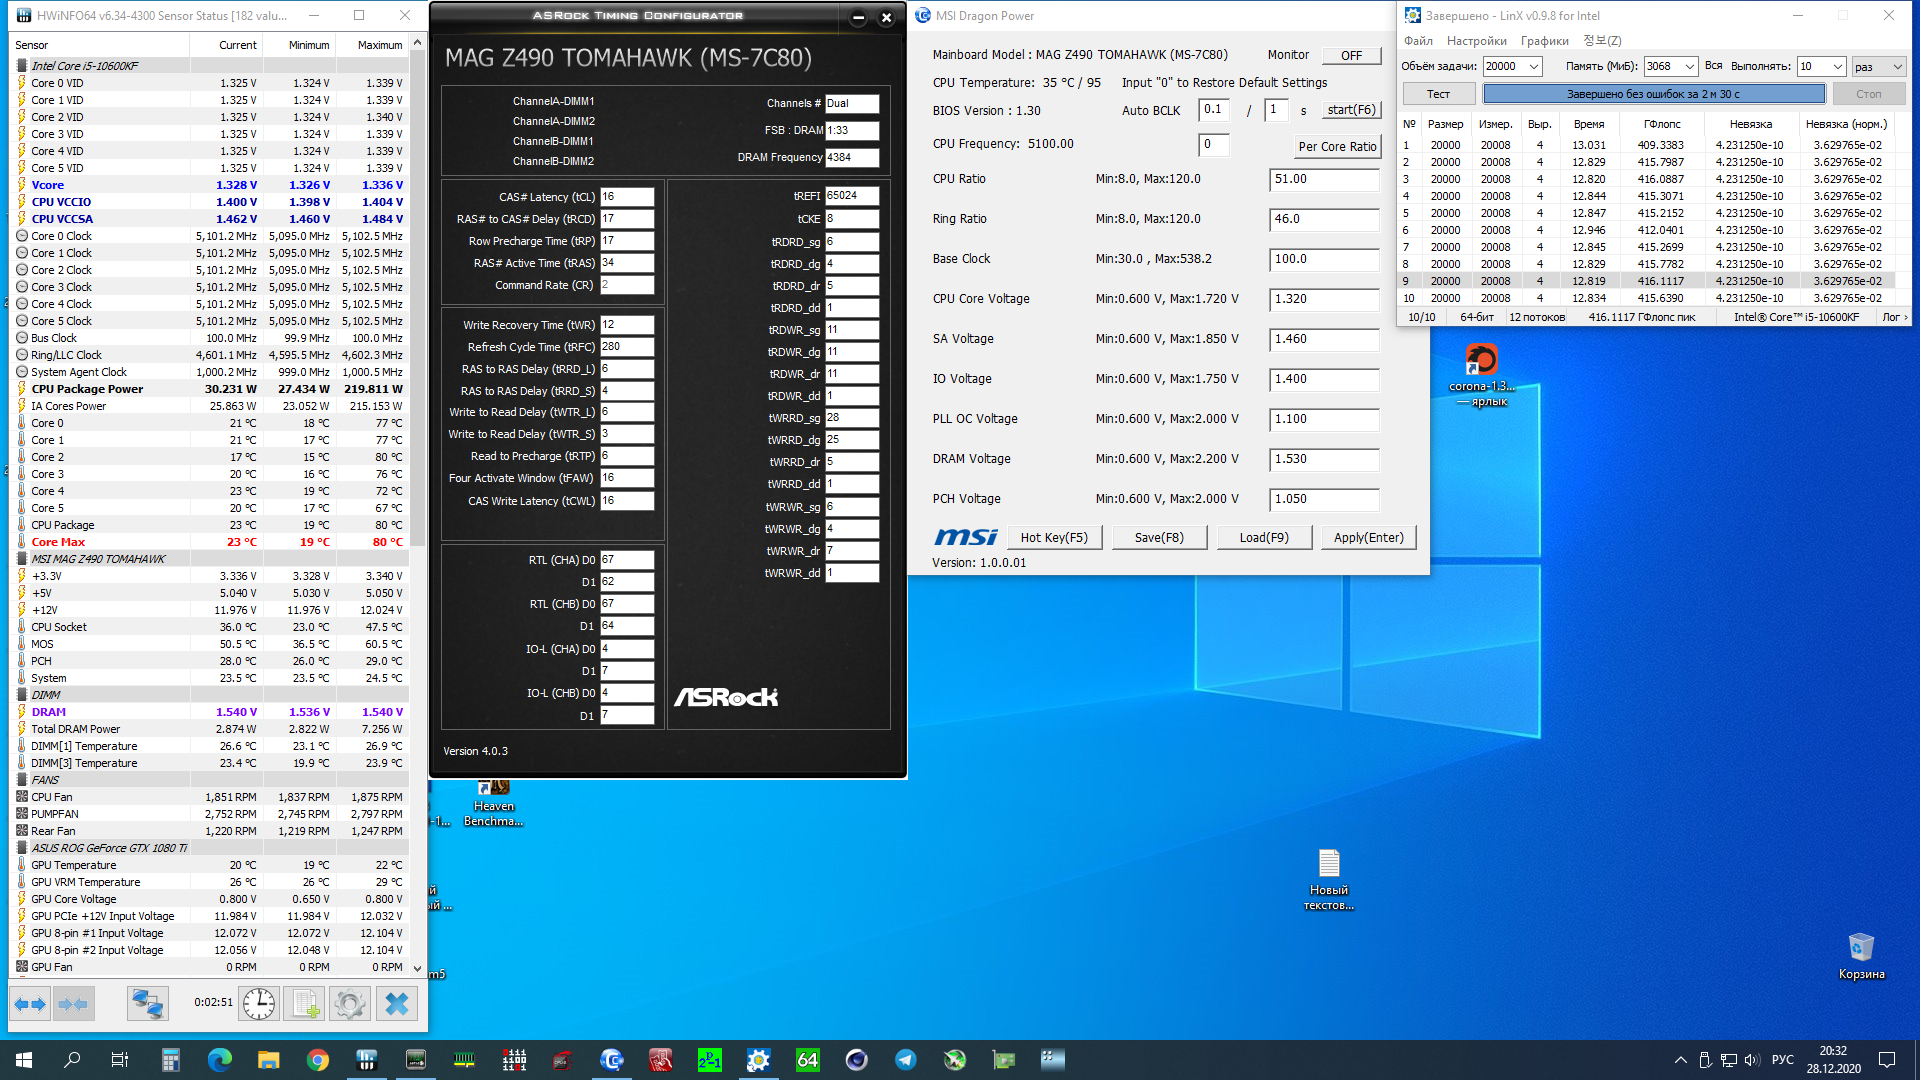Click the Apply(Enter) button
This screenshot has height=1080, width=1920.
(x=1368, y=538)
